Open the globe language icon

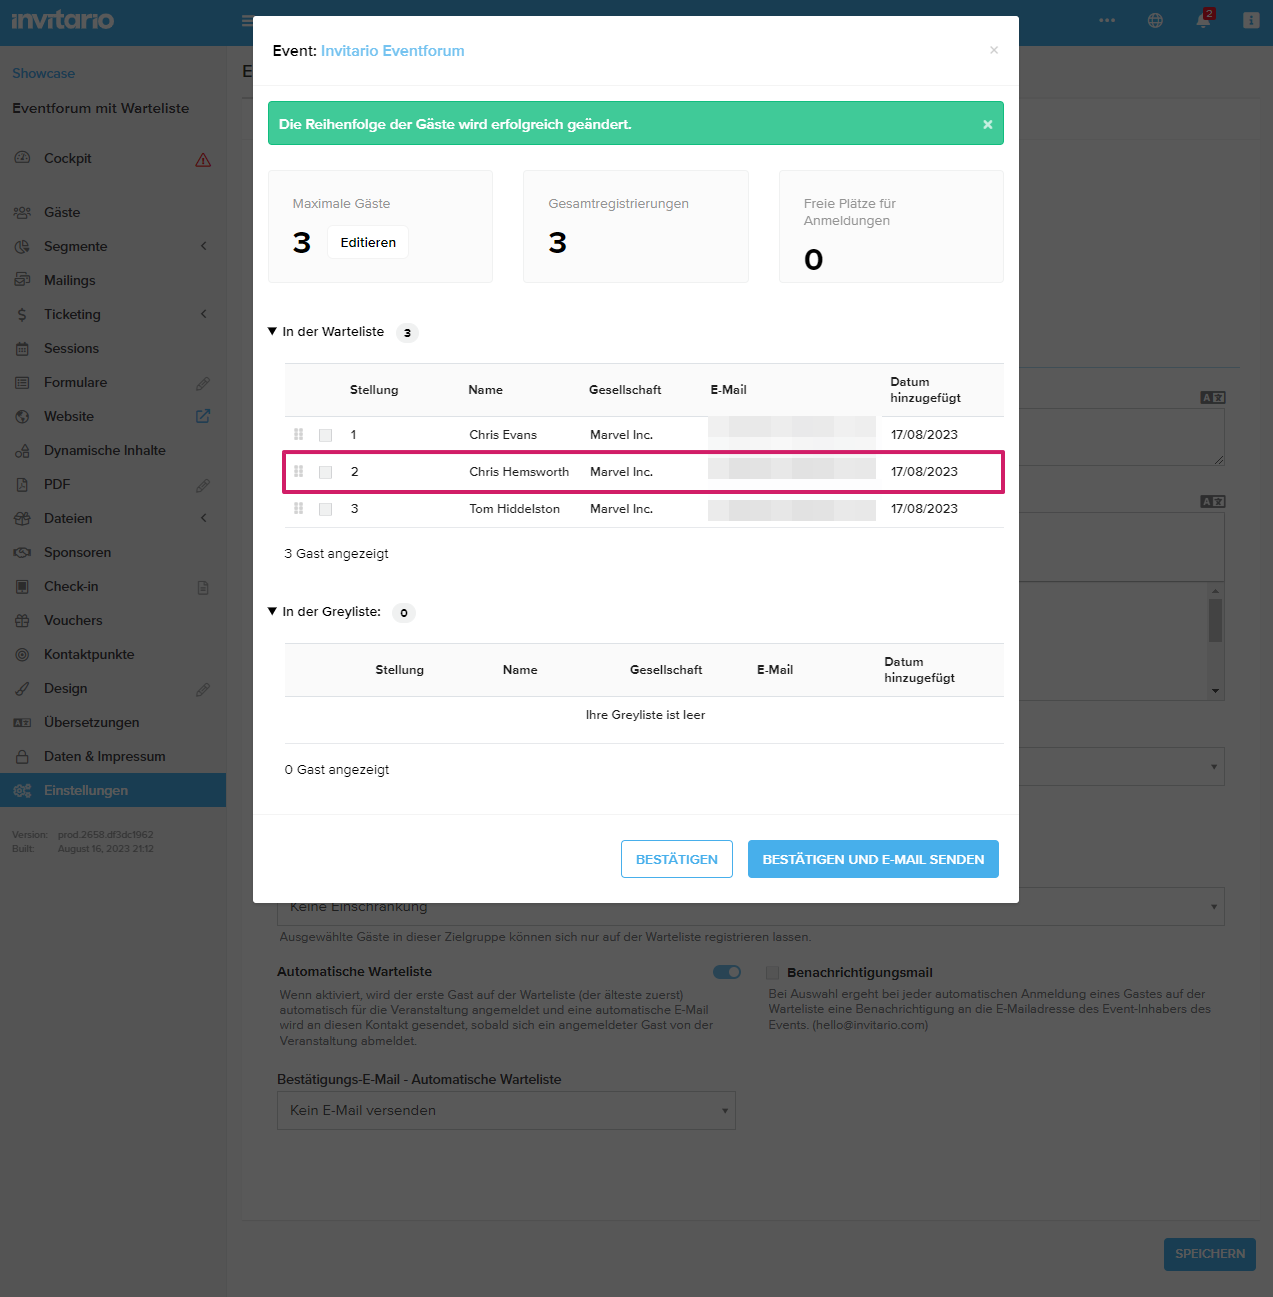(x=1155, y=20)
